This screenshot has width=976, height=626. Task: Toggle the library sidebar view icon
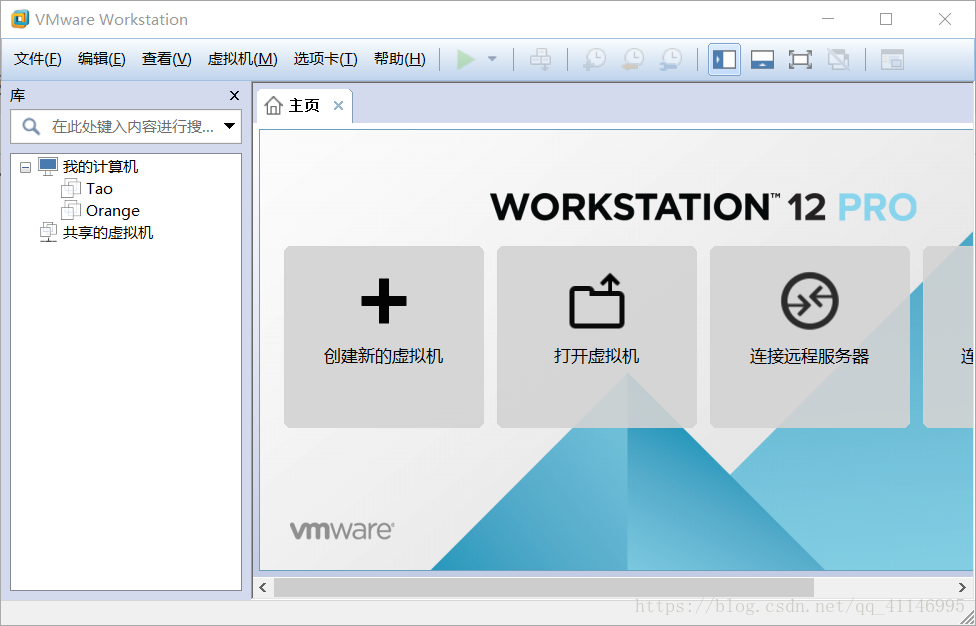click(725, 60)
